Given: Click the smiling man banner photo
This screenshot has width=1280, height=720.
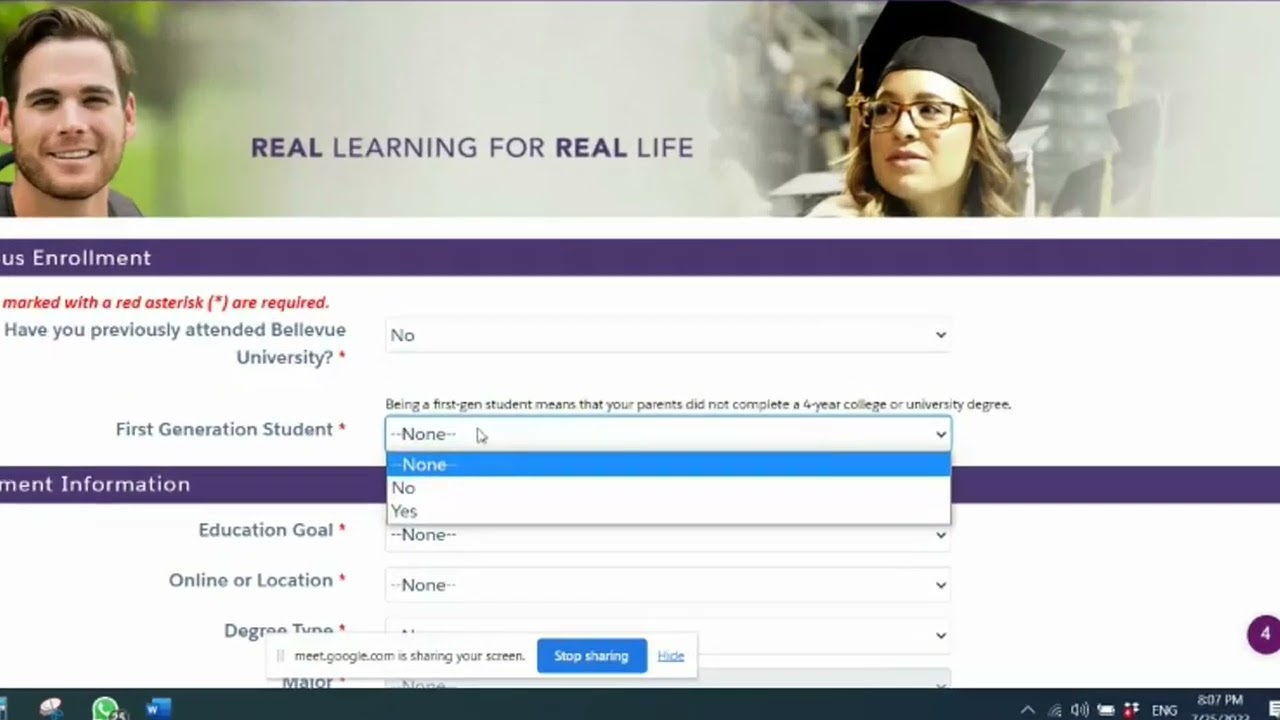Looking at the screenshot, I should (68, 108).
